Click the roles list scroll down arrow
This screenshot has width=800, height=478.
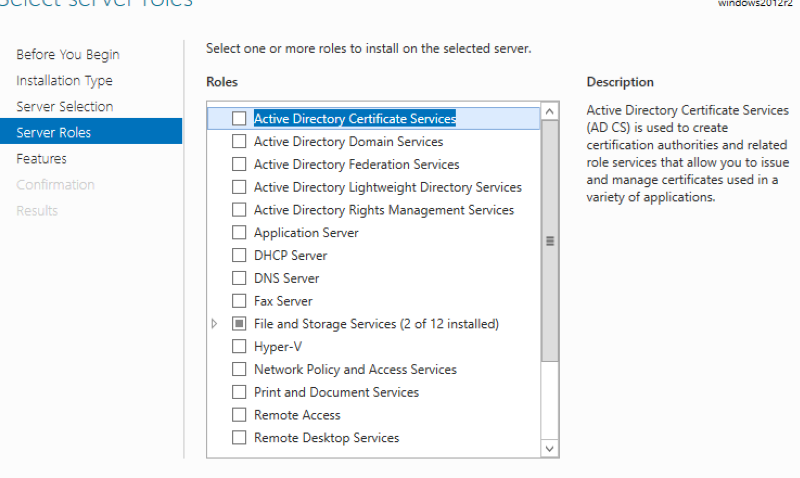pyautogui.click(x=549, y=448)
